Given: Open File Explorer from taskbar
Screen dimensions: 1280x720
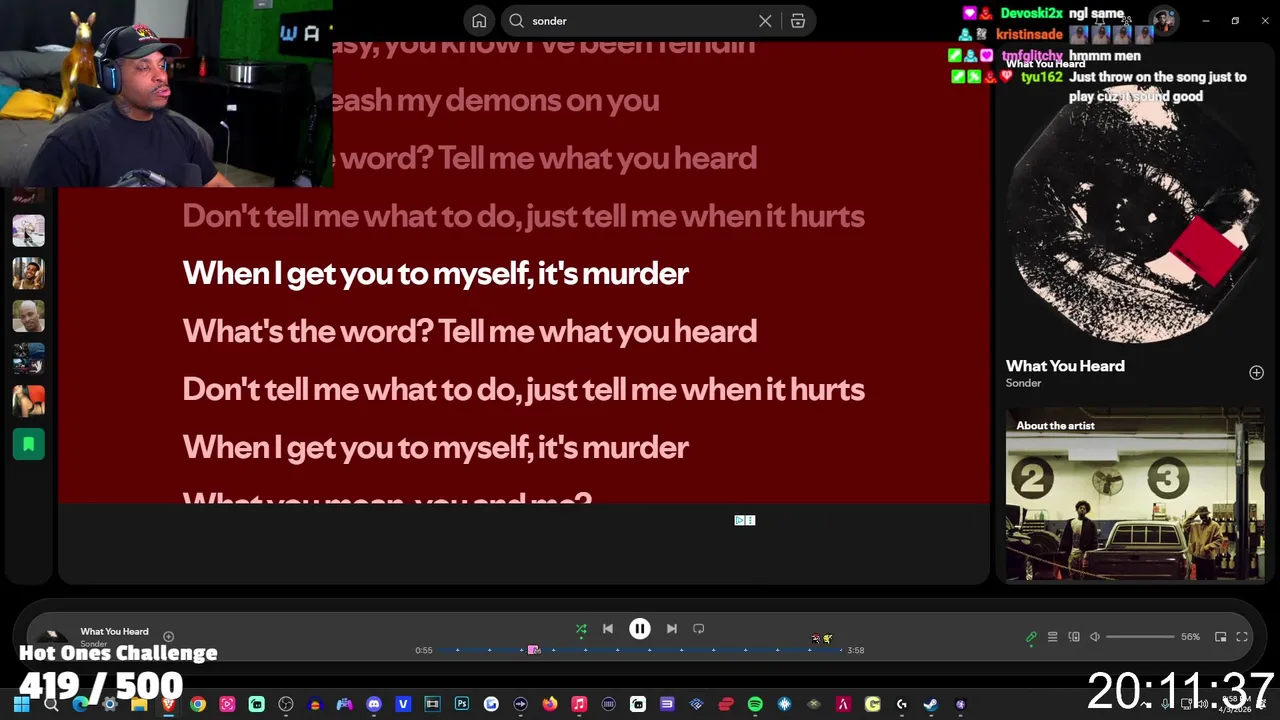Looking at the screenshot, I should coord(139,704).
